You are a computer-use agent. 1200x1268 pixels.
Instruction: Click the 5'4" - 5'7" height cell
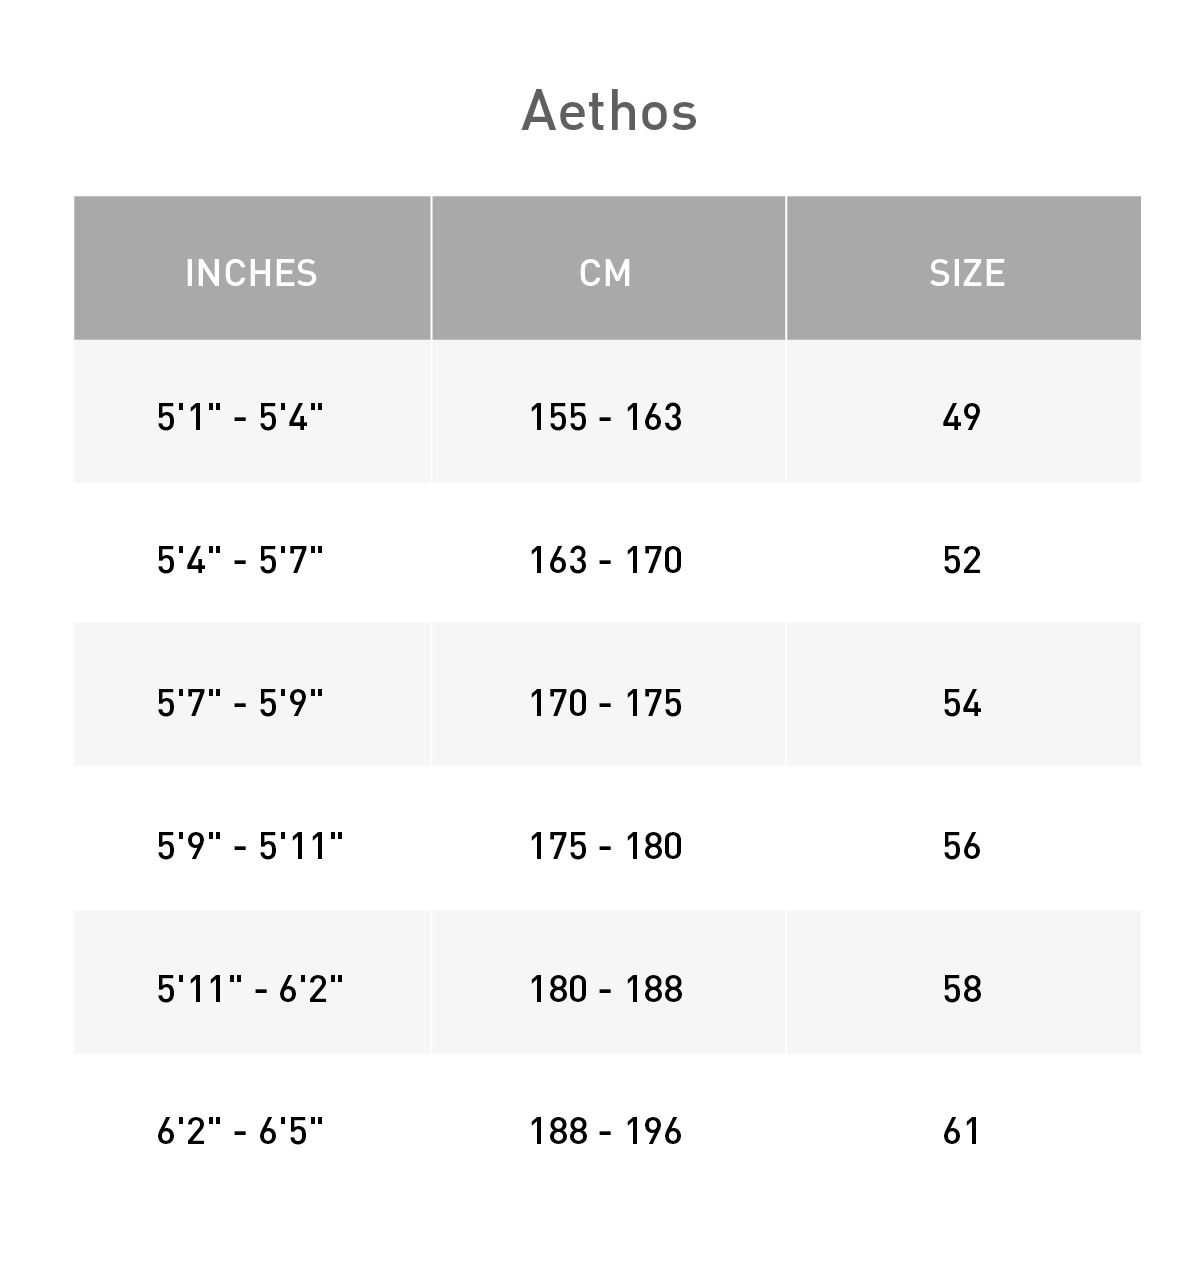[x=240, y=560]
